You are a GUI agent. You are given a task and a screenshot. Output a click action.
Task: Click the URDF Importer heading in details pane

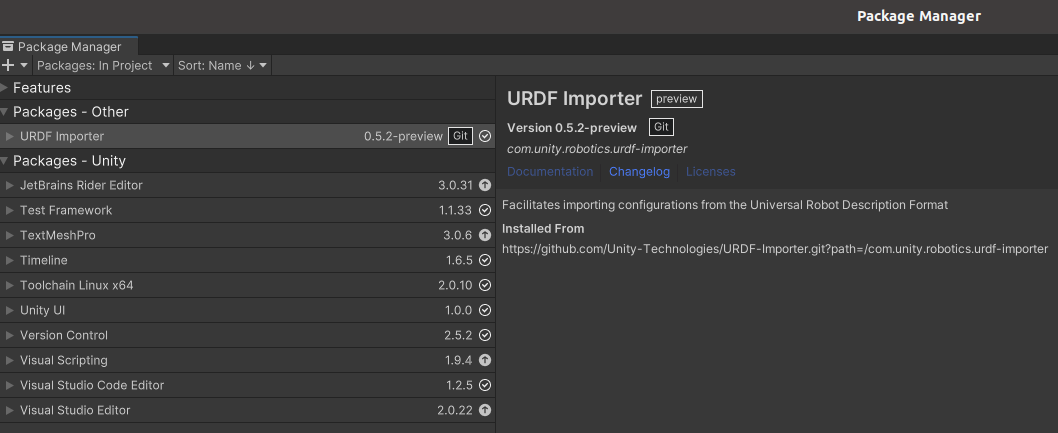(574, 98)
